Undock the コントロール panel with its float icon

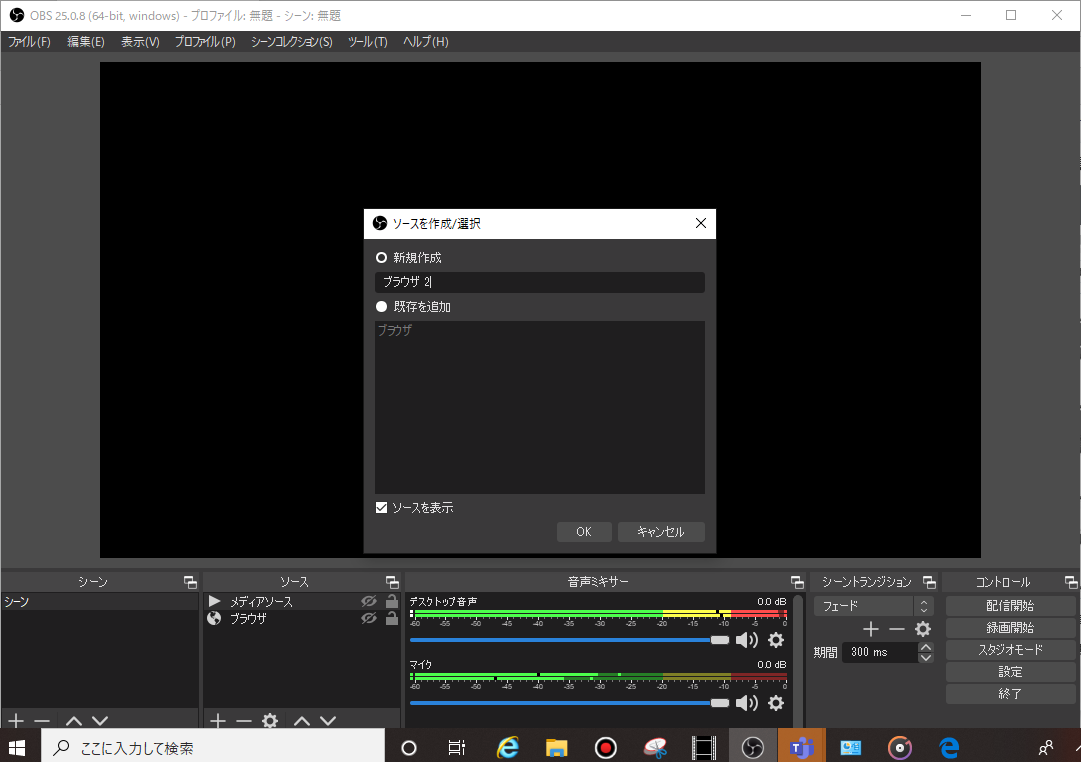tap(1071, 582)
